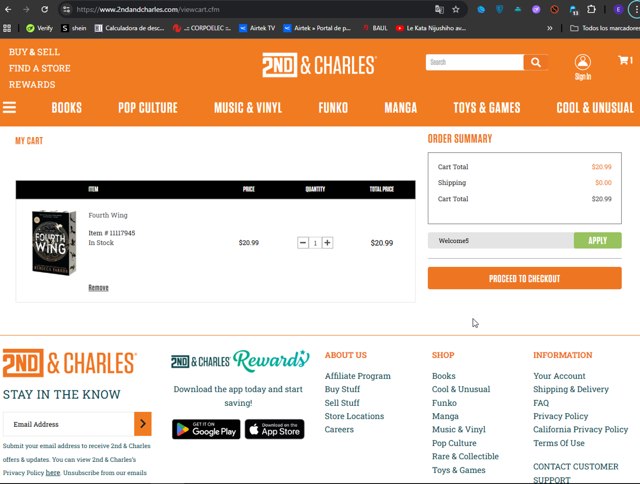The image size is (640, 484).
Task: Open Sell Stuff footer link
Action: [342, 403]
